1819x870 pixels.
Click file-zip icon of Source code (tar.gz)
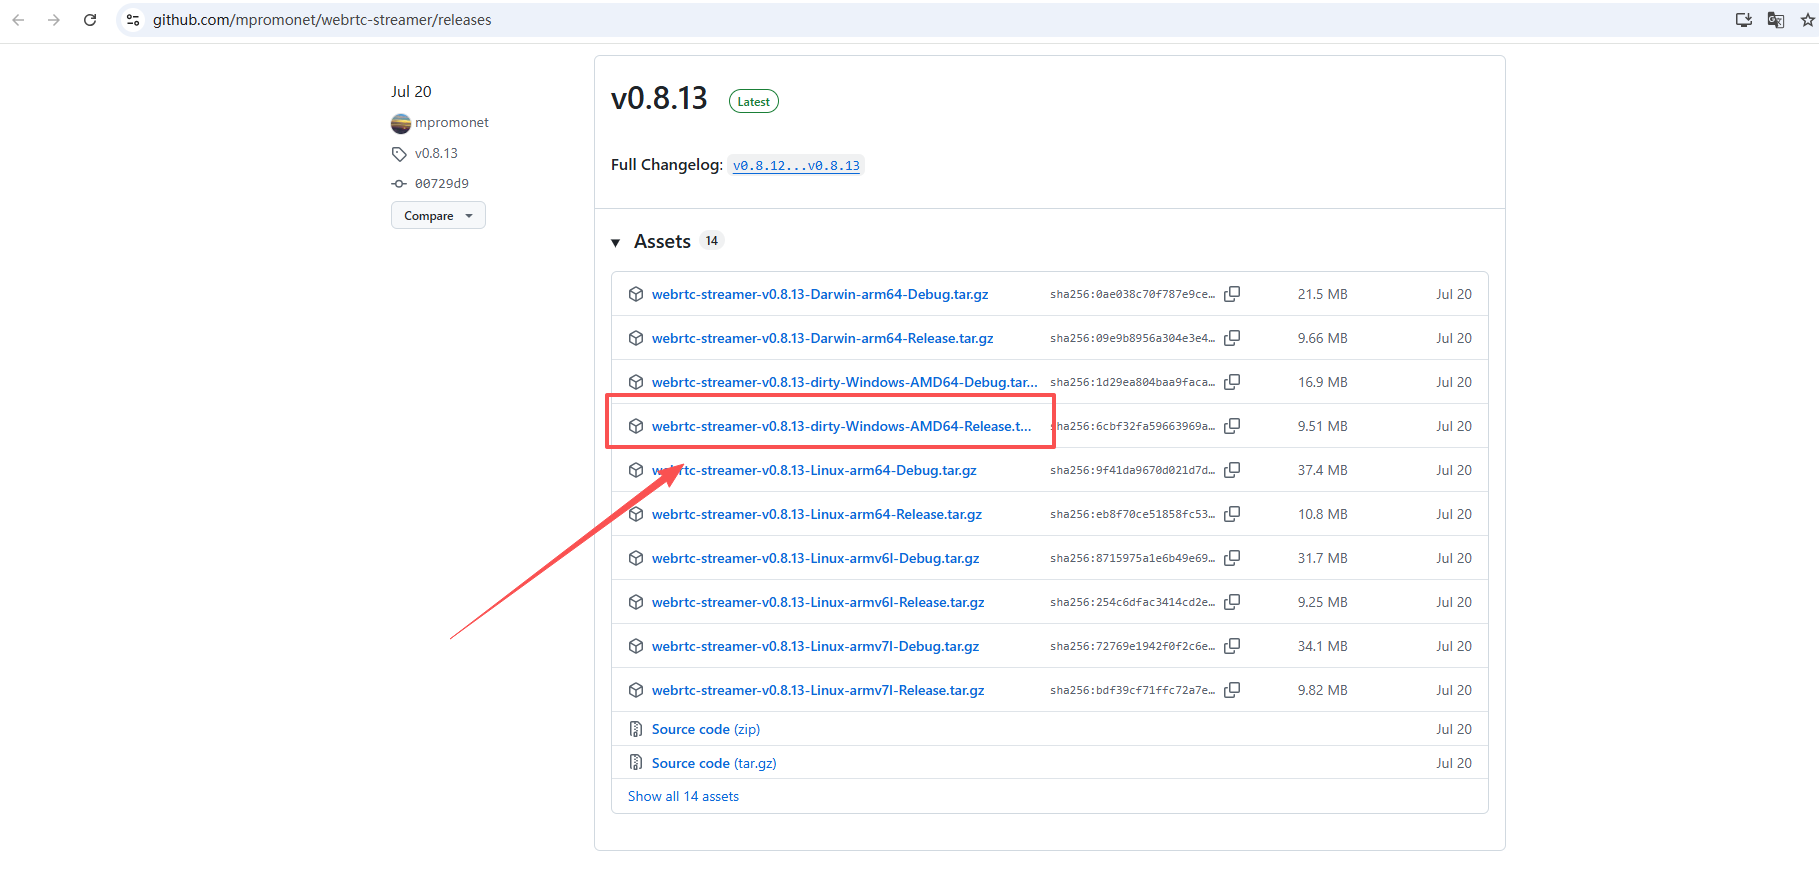coord(636,763)
